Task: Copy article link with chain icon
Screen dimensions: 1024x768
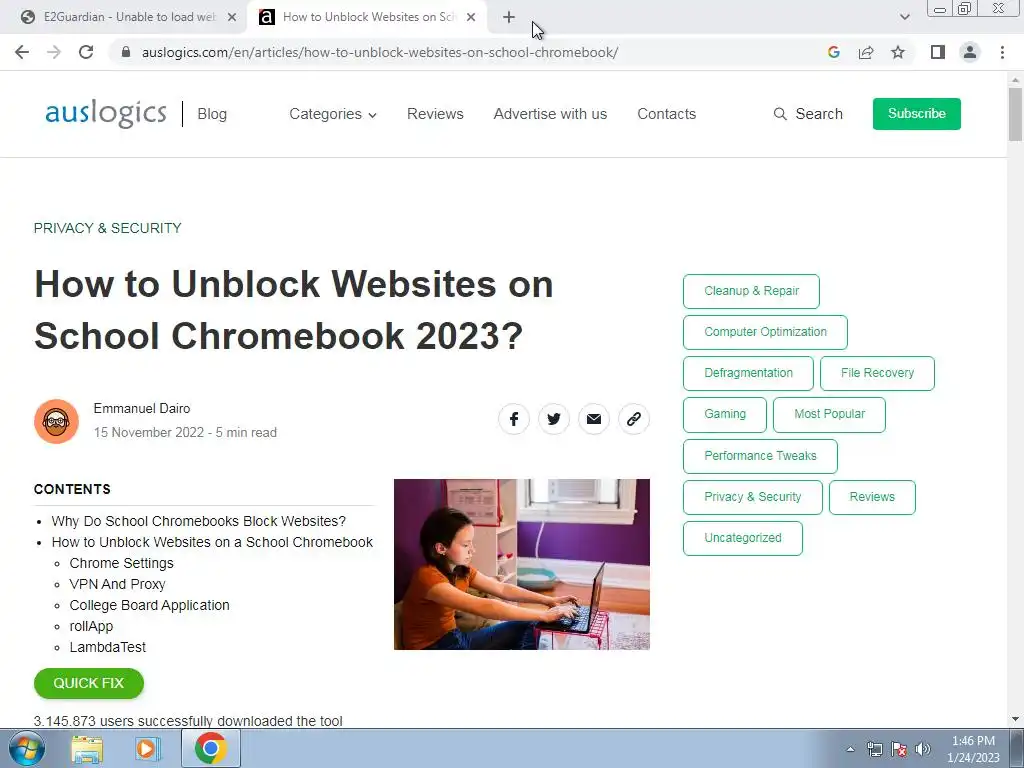Action: [x=633, y=419]
